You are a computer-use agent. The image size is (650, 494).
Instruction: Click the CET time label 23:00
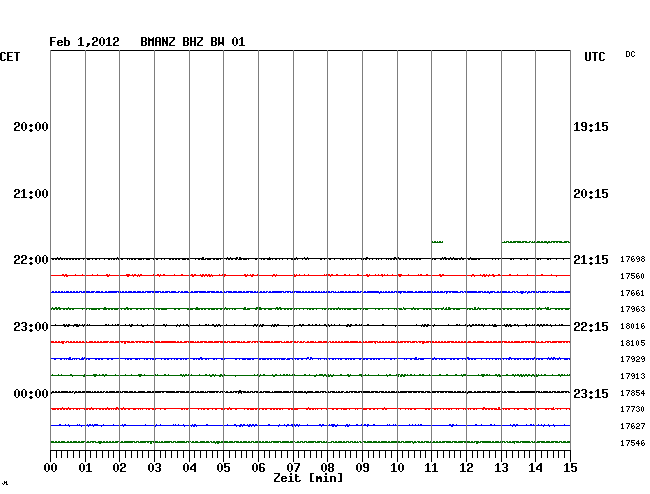31,327
